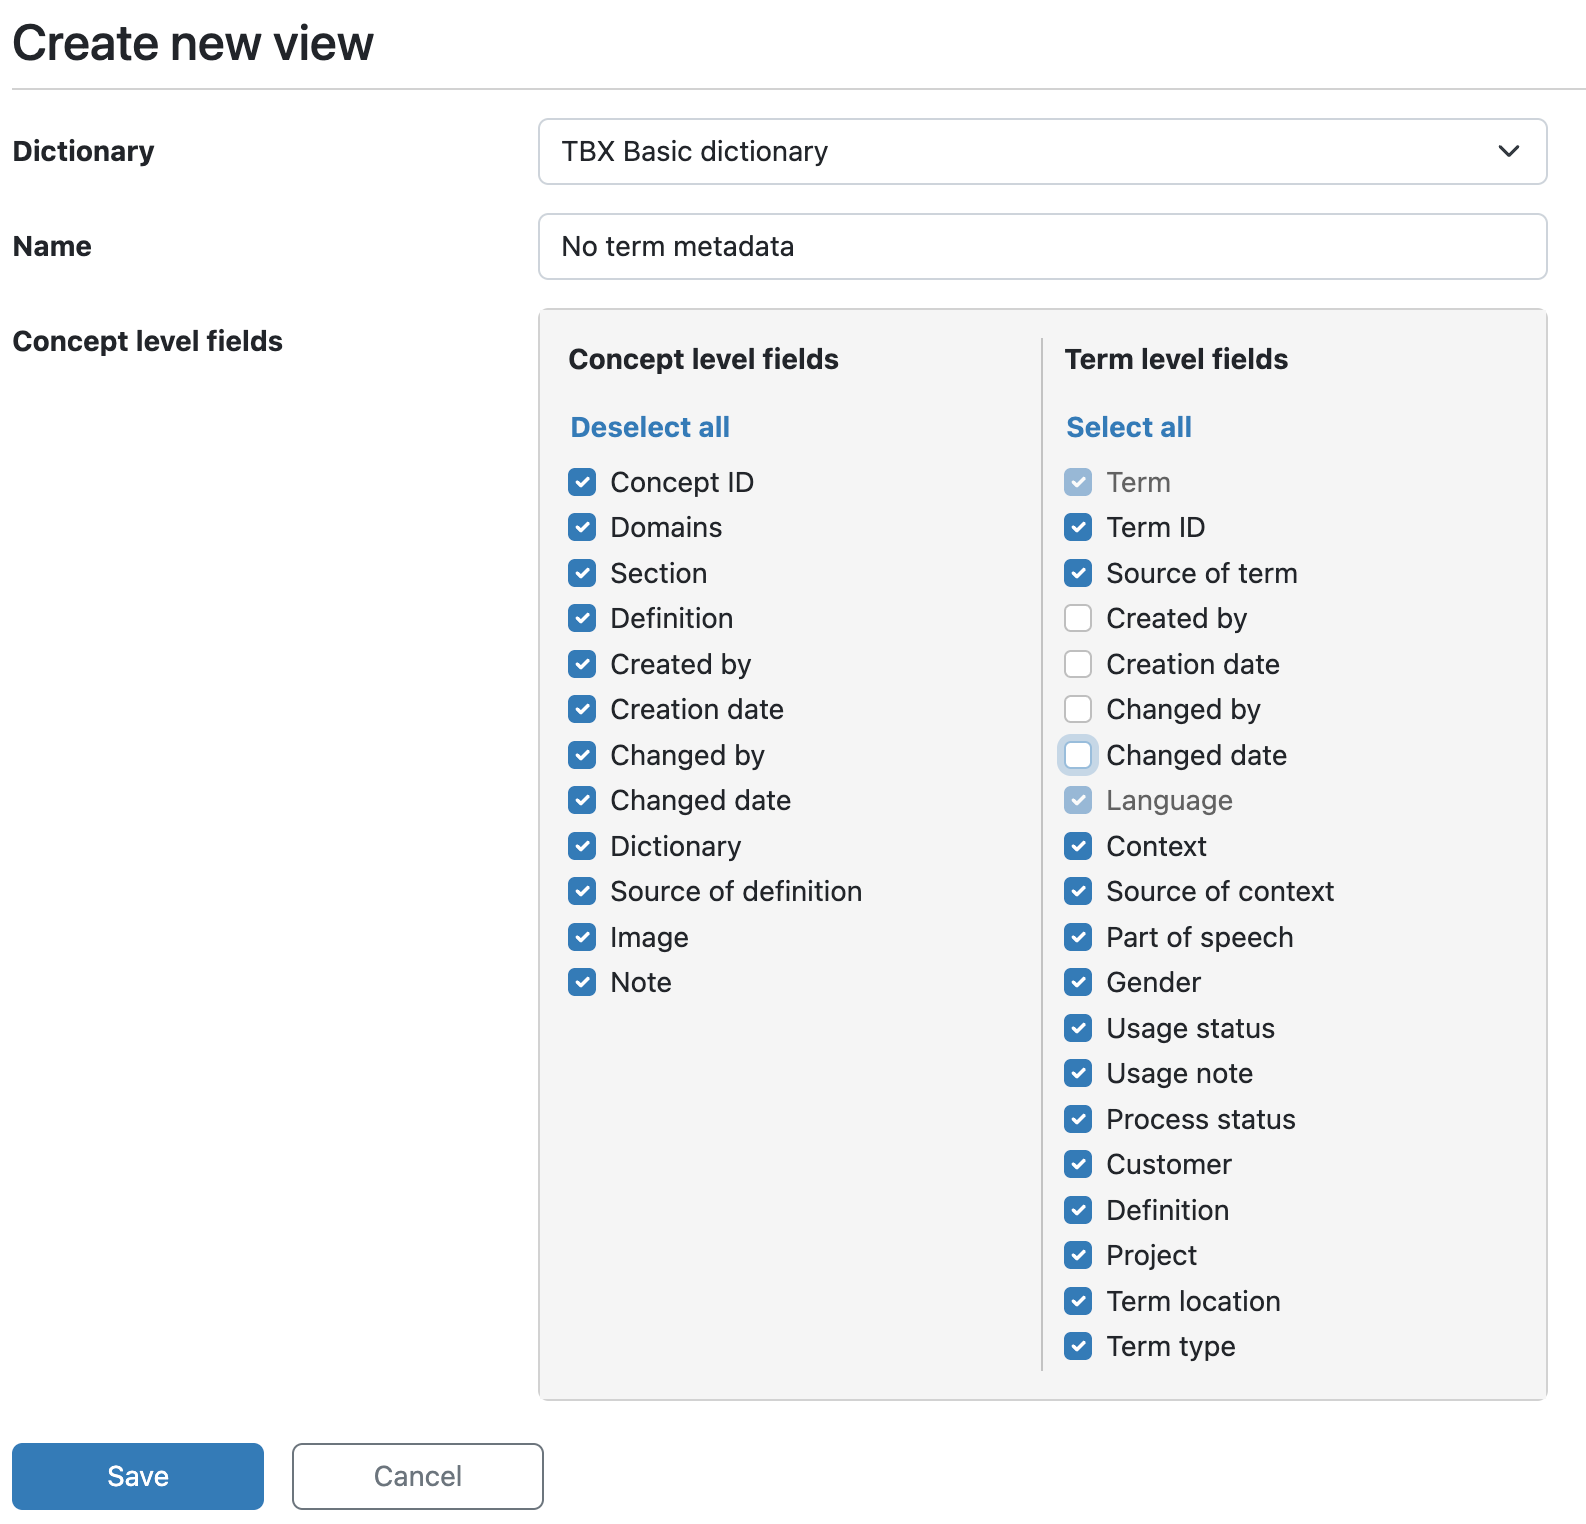Viewport: 1586px width, 1524px height.
Task: Open the Dictionary dropdown
Action: pos(1042,152)
